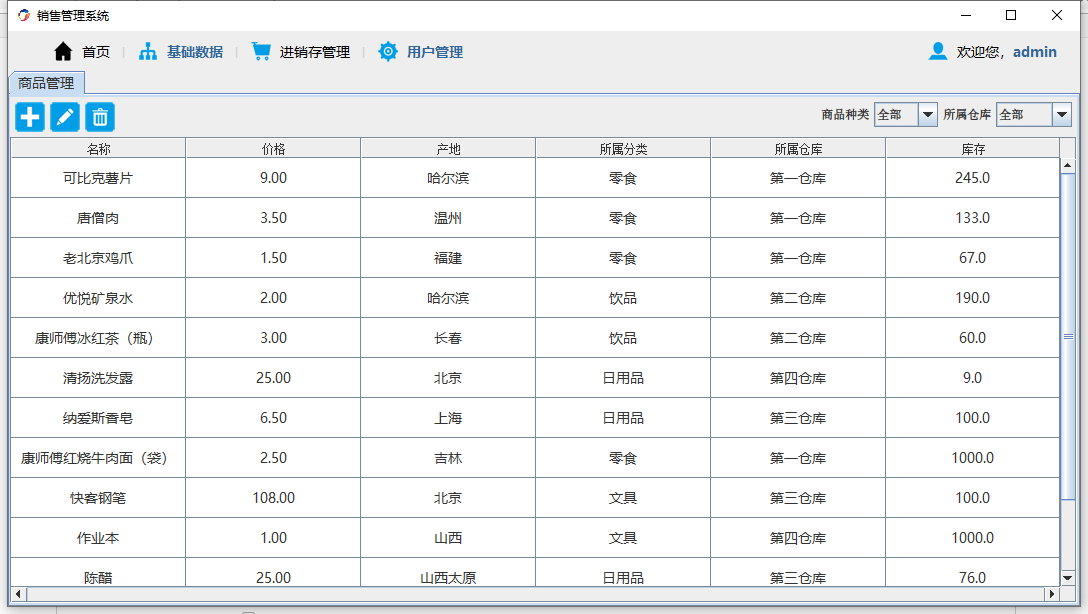Select the 康师傅红烧牛肉面（袋） name cell
The height and width of the screenshot is (614, 1088).
pos(98,458)
